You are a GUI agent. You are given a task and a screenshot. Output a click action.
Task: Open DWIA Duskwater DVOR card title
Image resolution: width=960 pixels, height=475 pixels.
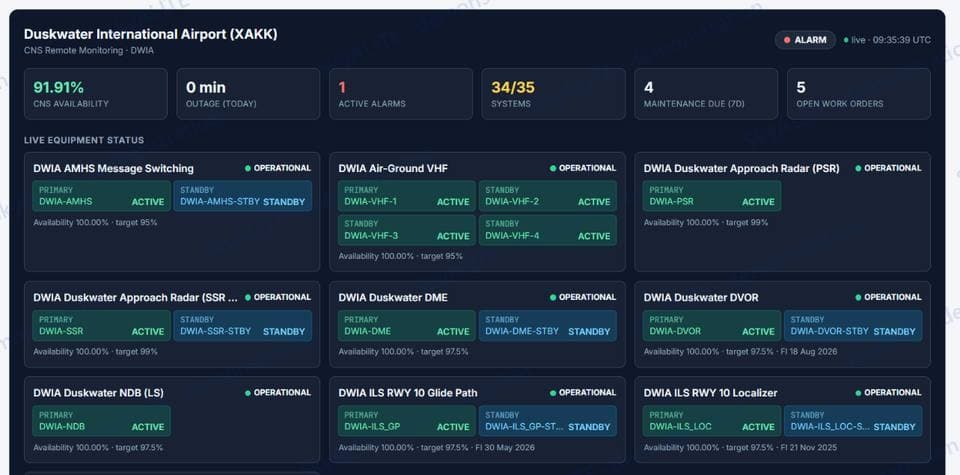coord(701,298)
